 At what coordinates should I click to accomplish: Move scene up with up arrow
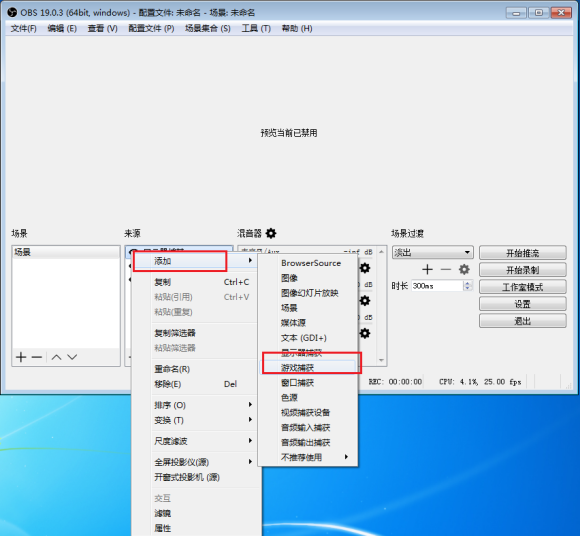click(x=56, y=357)
